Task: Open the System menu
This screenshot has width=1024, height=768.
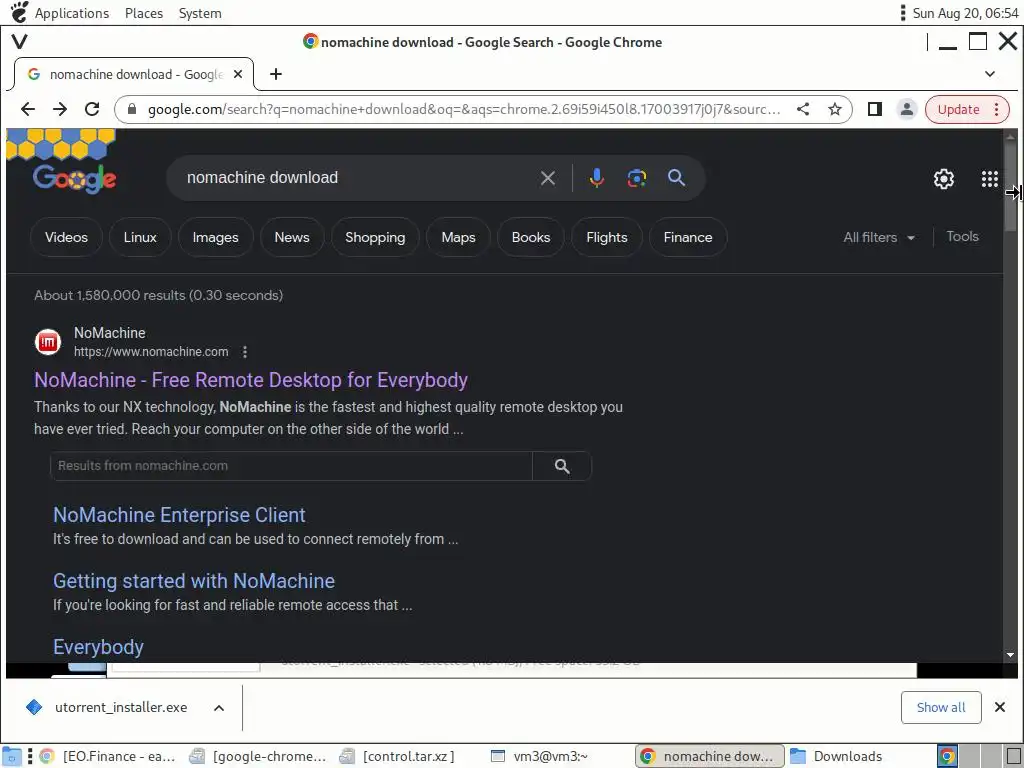Action: [200, 13]
